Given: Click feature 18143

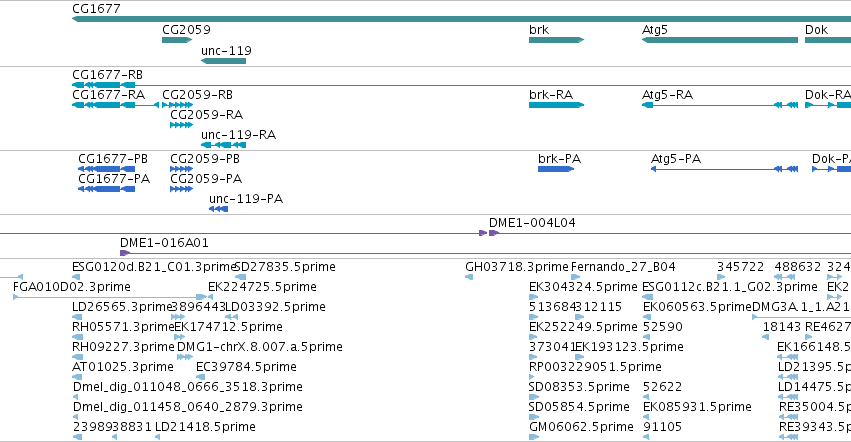Looking at the screenshot, I should (782, 327).
